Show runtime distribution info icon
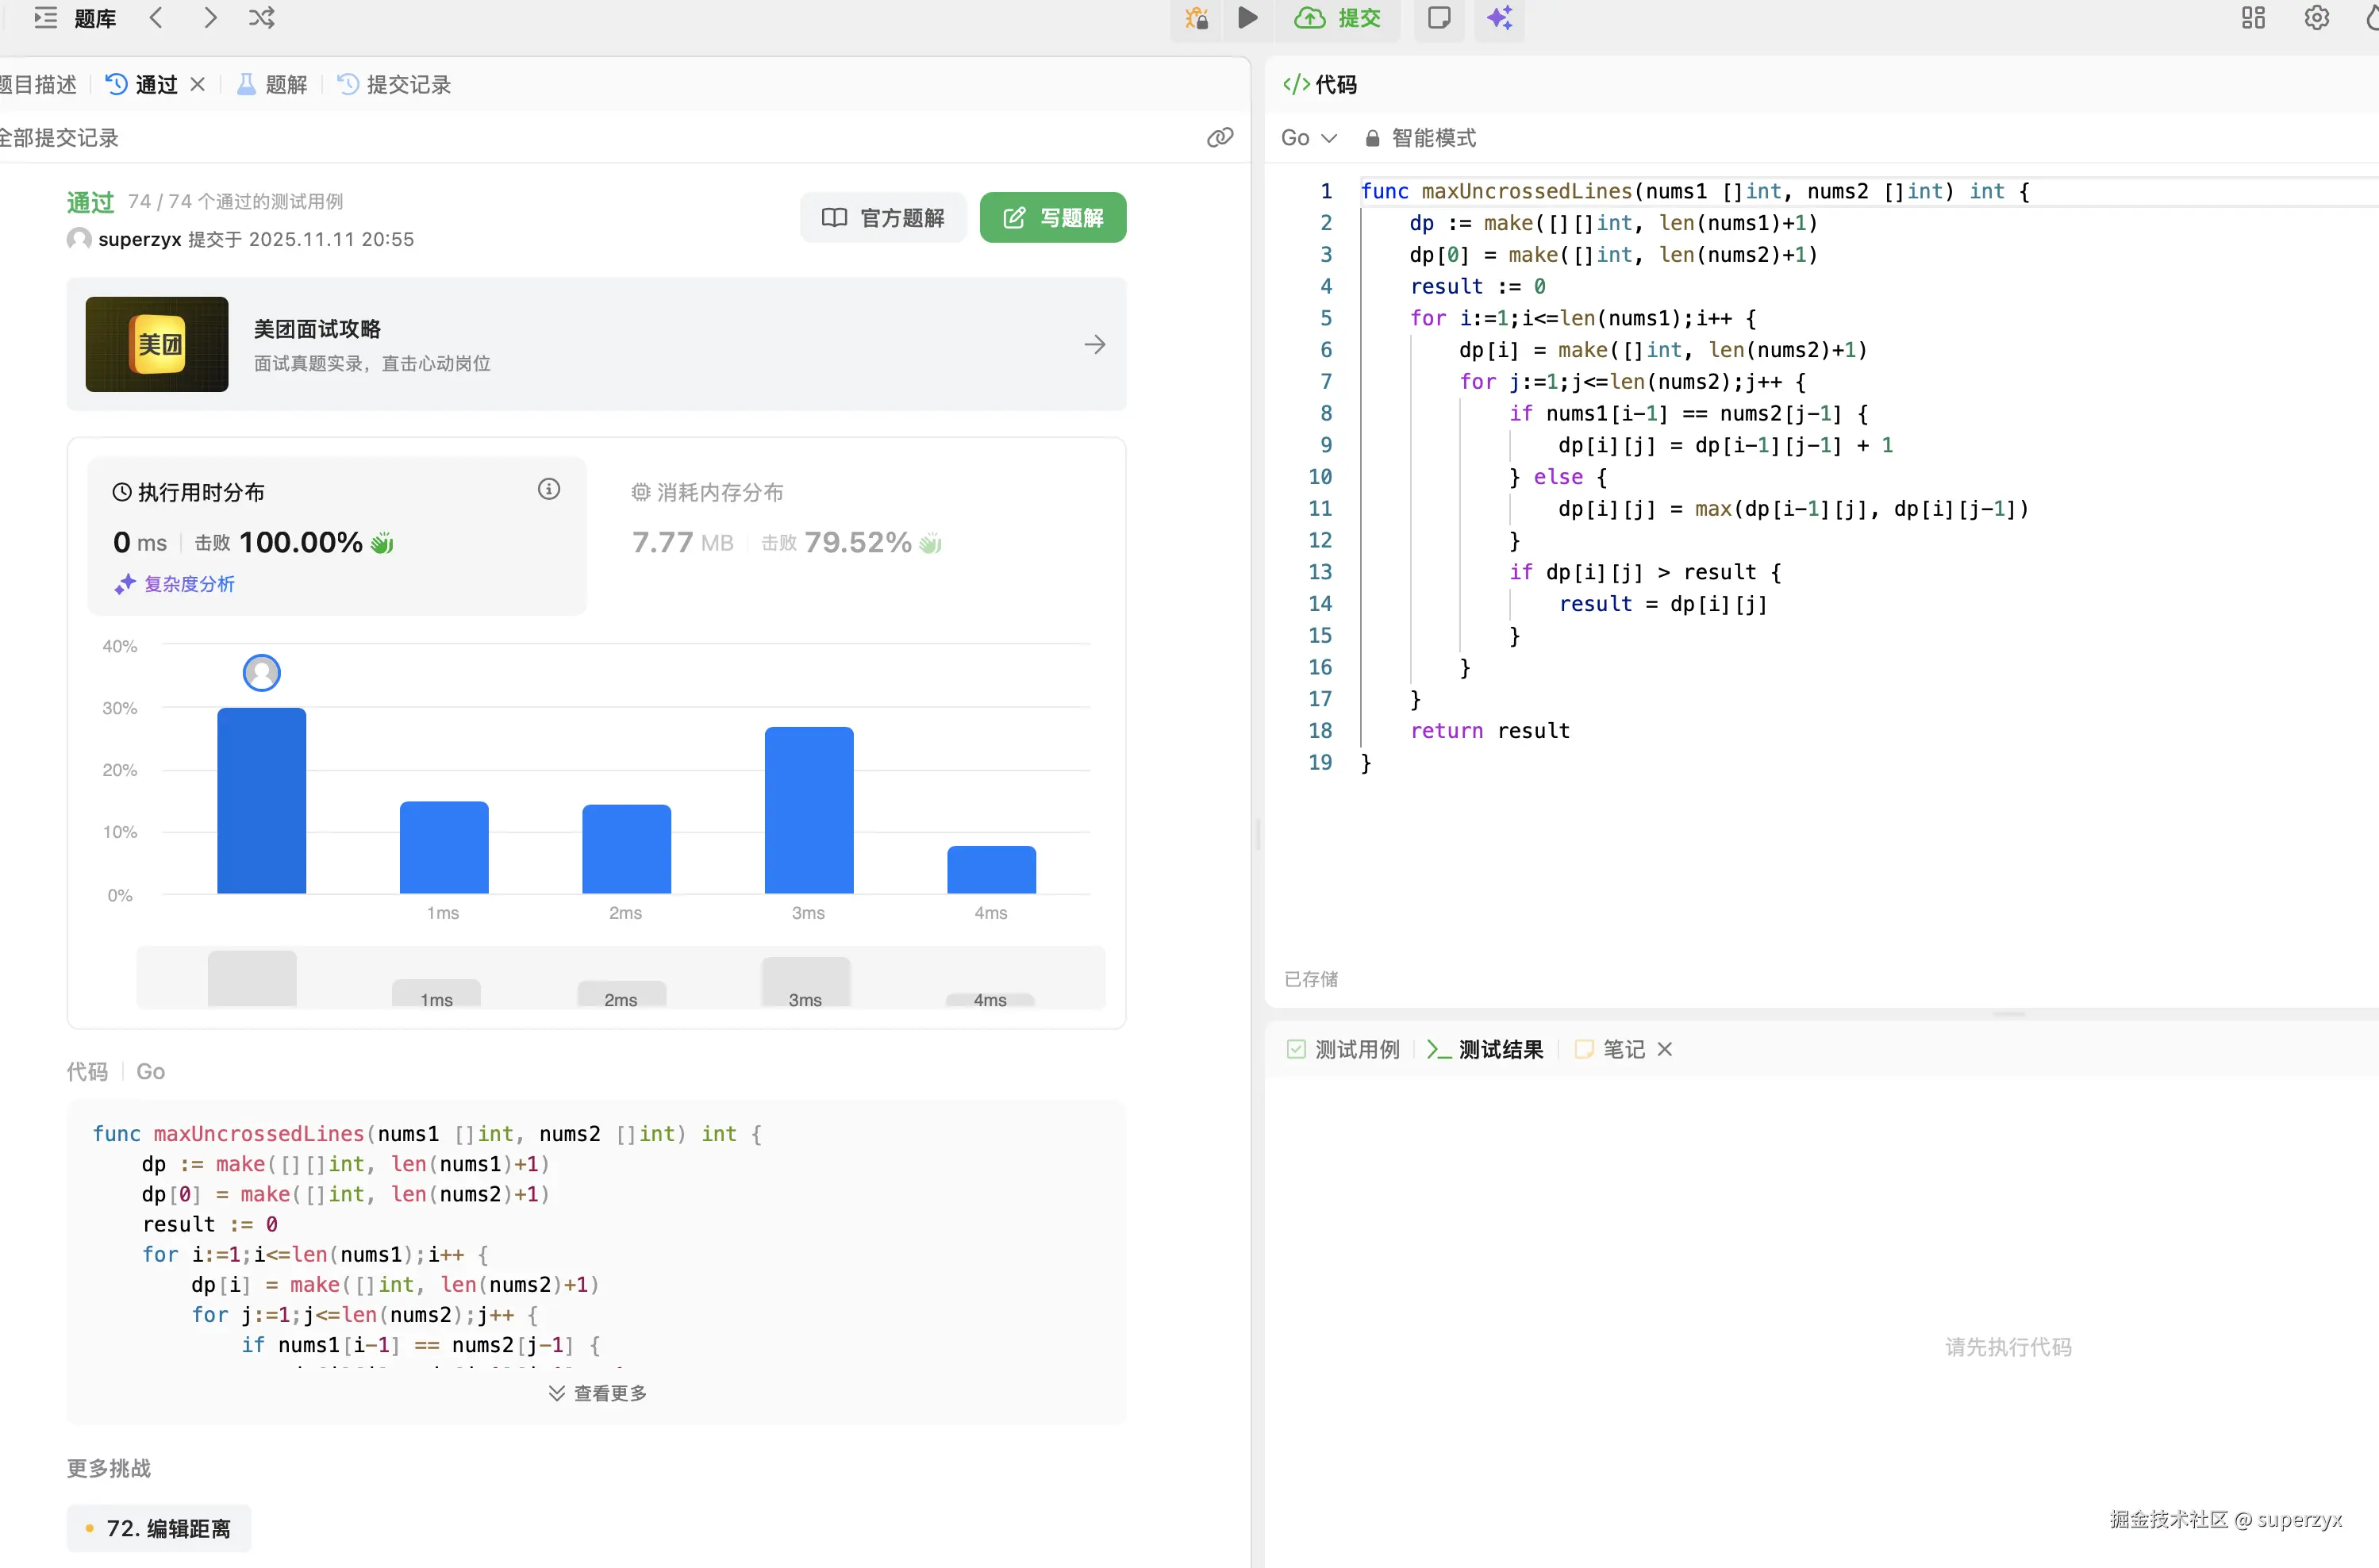 click(548, 489)
